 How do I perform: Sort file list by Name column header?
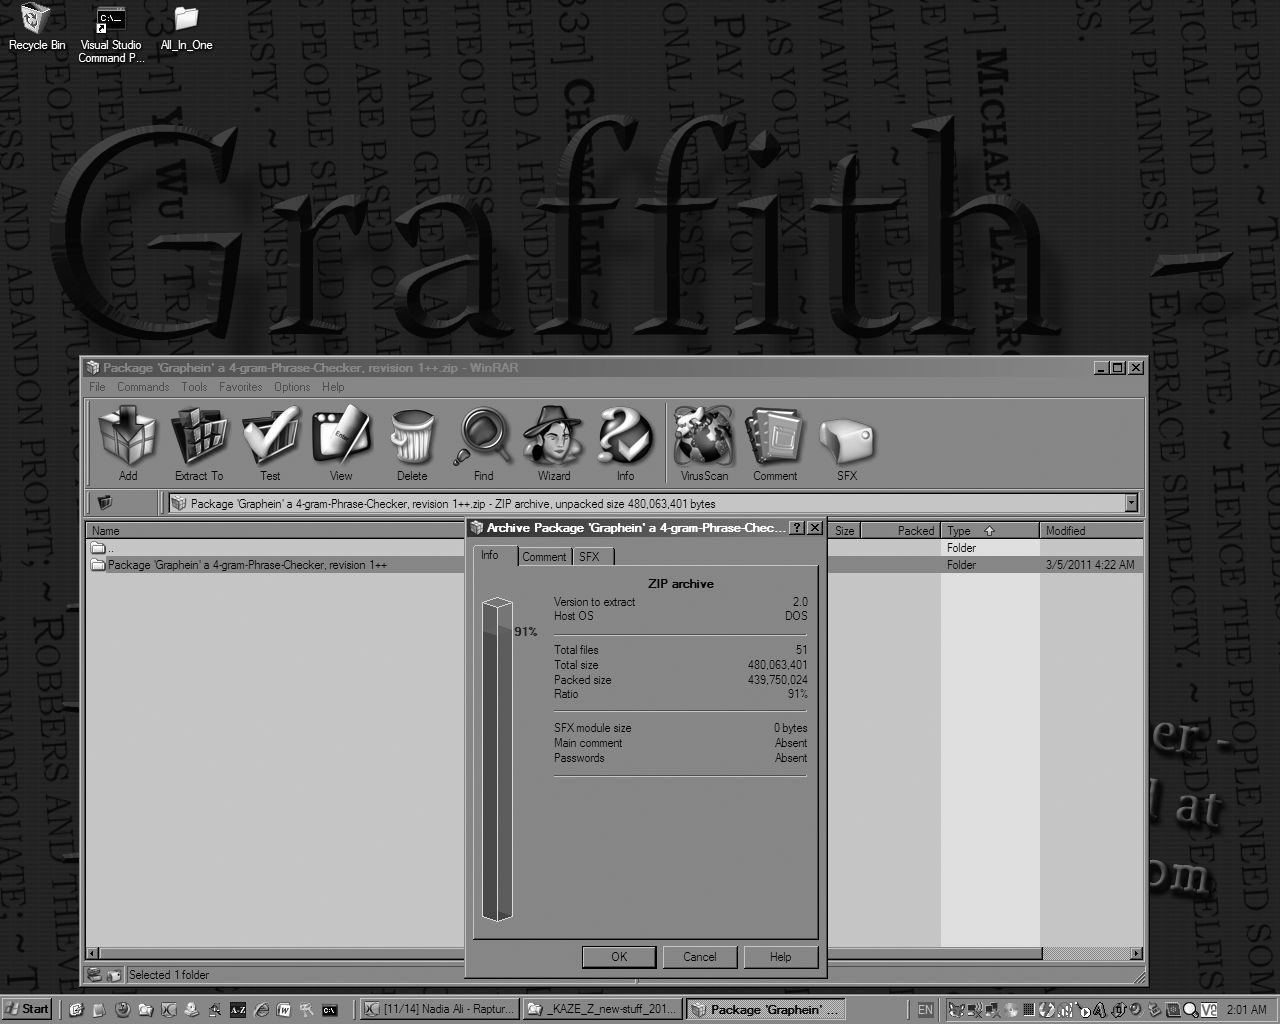point(276,531)
